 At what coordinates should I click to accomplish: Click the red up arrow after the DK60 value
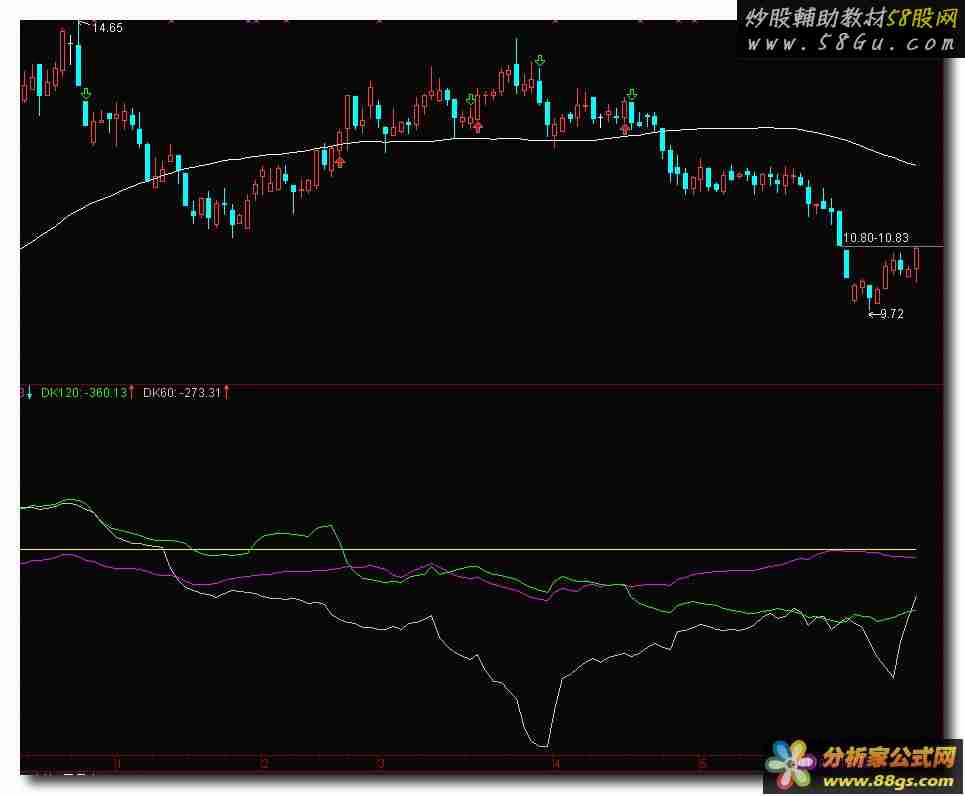[x=227, y=393]
